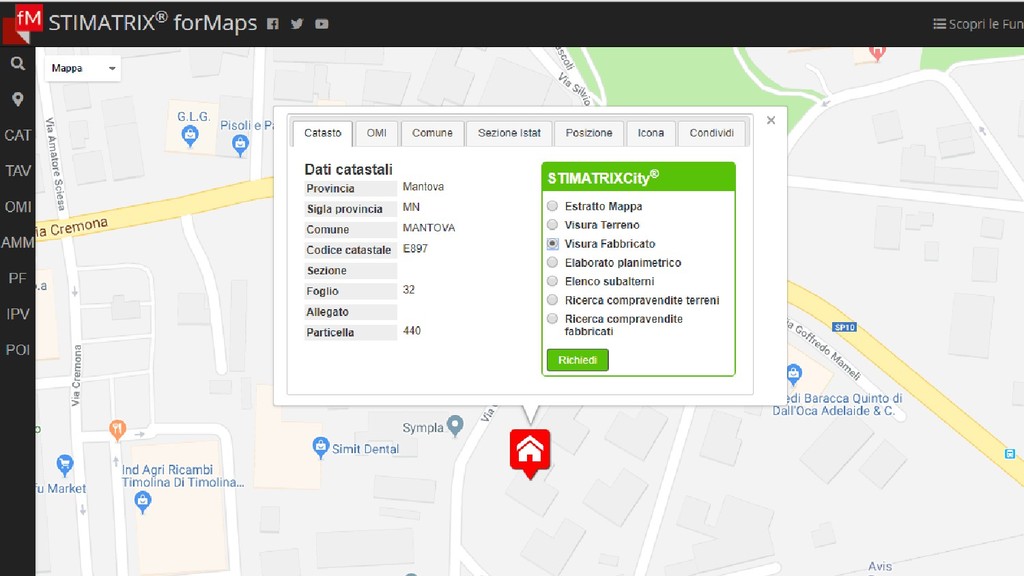The image size is (1024, 576).
Task: Select the Estratto Mappa radio option
Action: point(552,206)
